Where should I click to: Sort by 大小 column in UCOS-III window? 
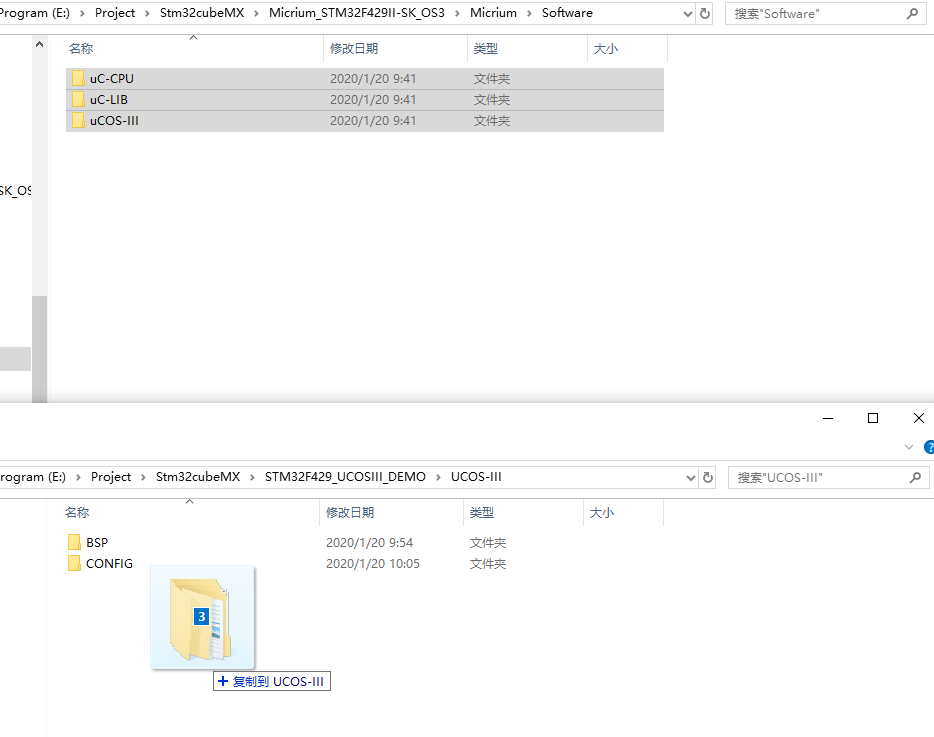tap(624, 512)
